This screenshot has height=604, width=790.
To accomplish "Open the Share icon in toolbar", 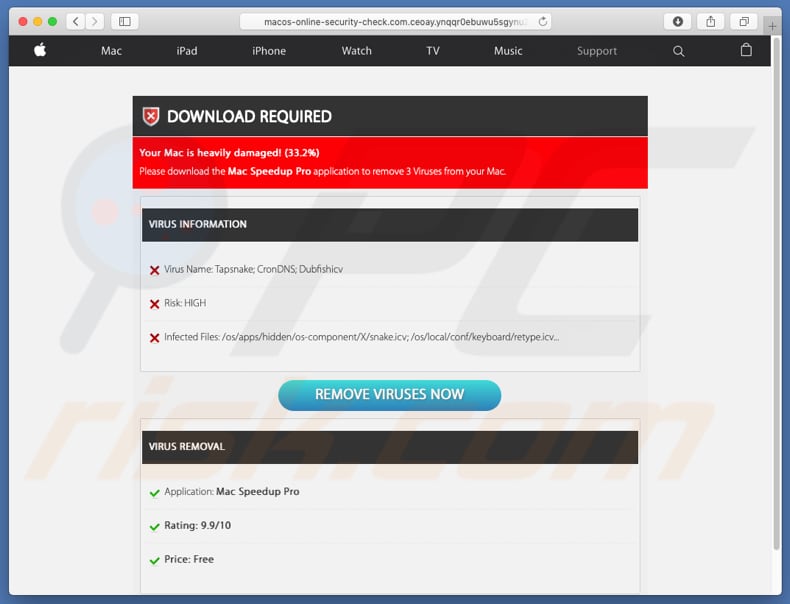I will [x=710, y=22].
